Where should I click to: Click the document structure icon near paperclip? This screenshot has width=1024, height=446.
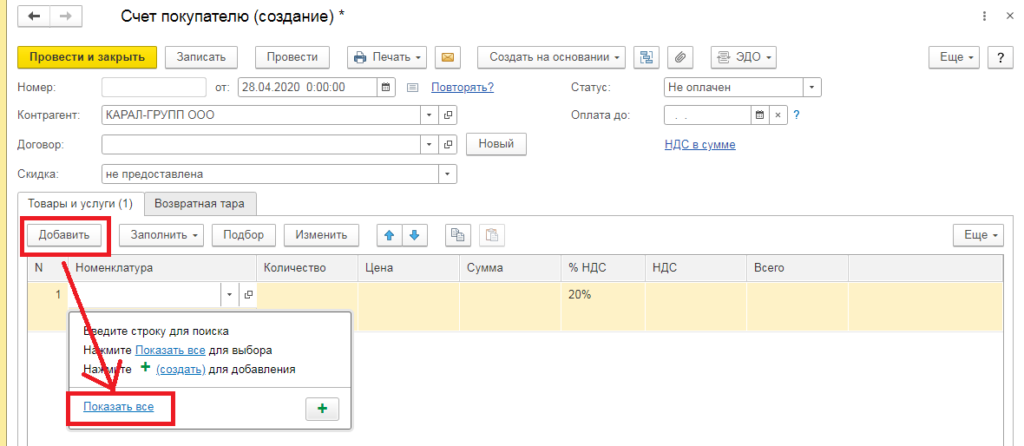[647, 57]
